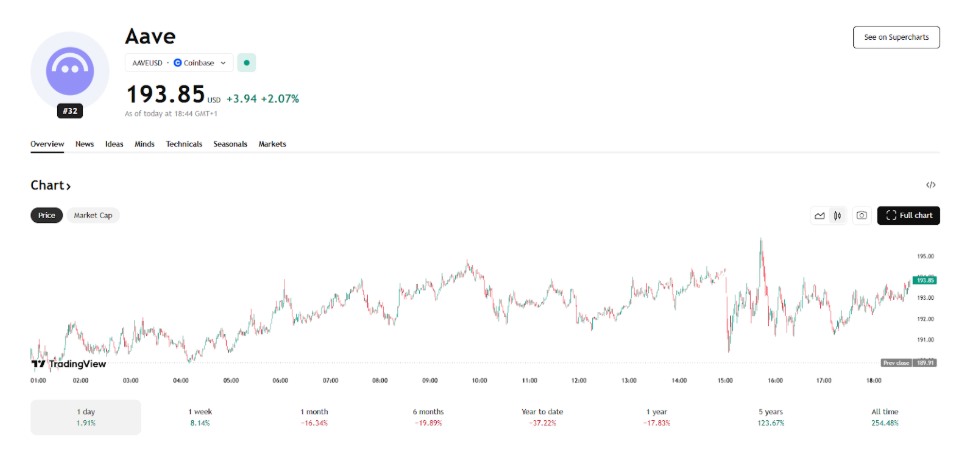
Task: Open the embed code icon
Action: pos(930,185)
